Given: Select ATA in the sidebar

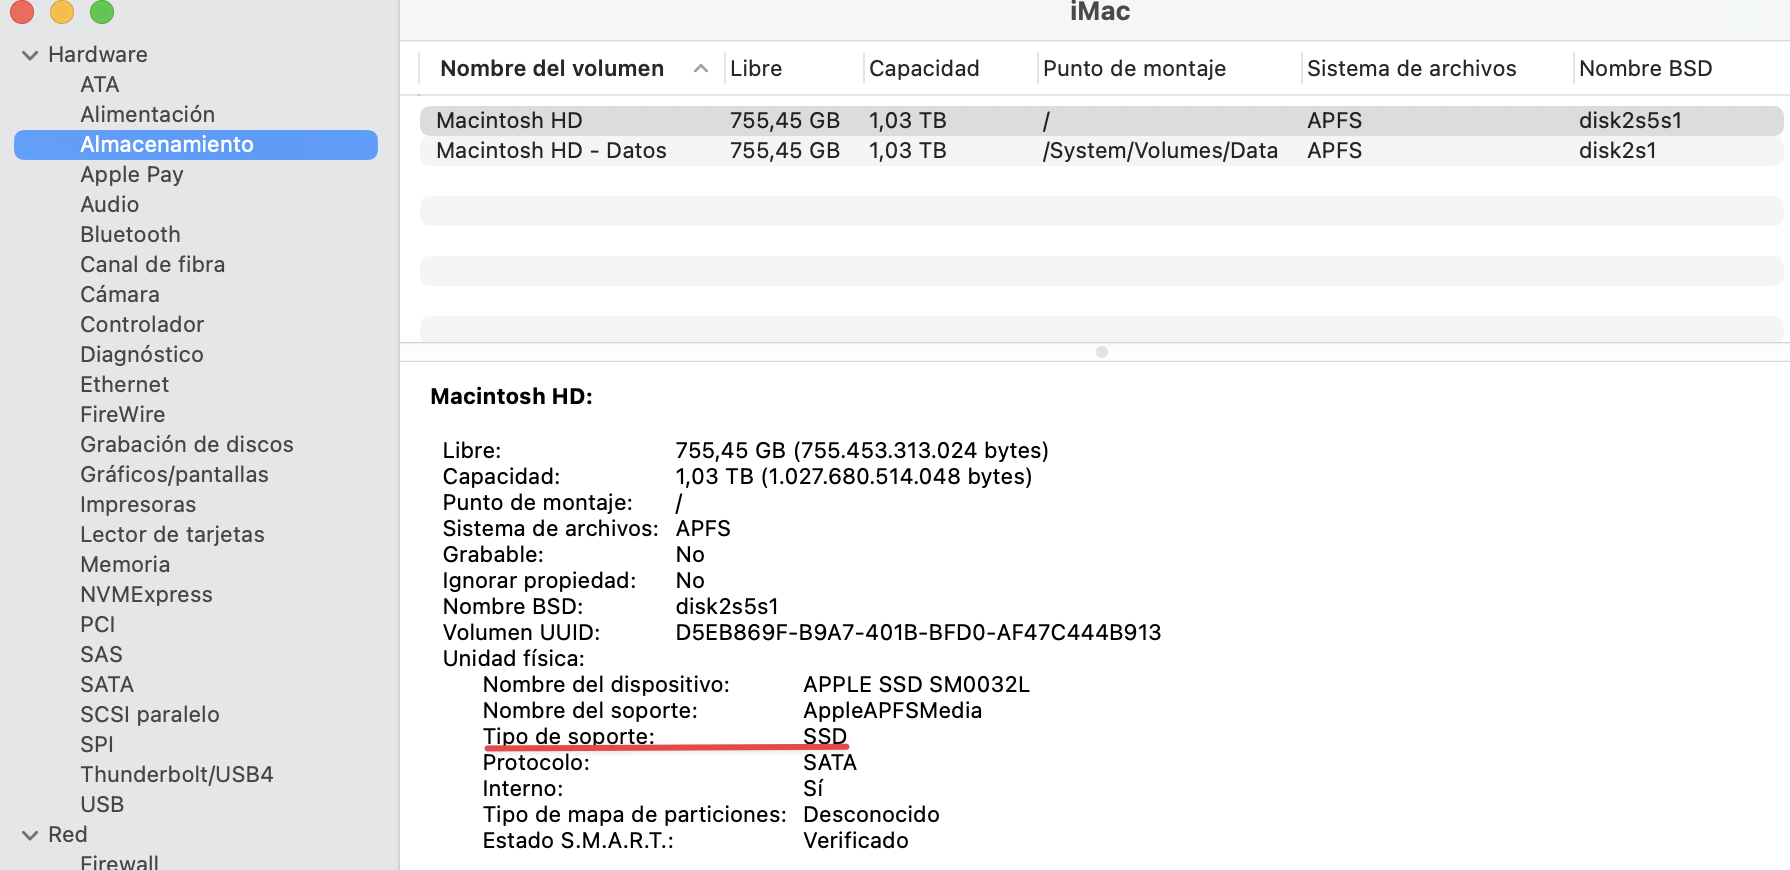Looking at the screenshot, I should click(x=100, y=85).
